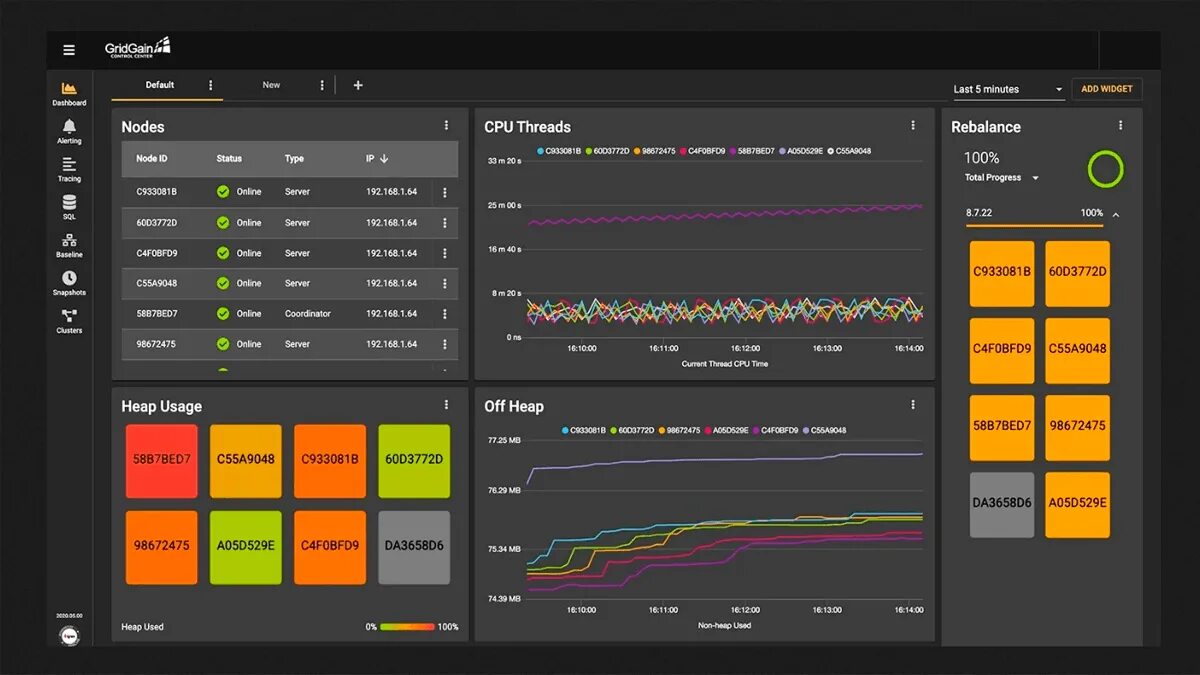Viewport: 1200px width, 675px height.
Task: Select C933081B tile in Rebalance panel
Action: click(x=1002, y=273)
